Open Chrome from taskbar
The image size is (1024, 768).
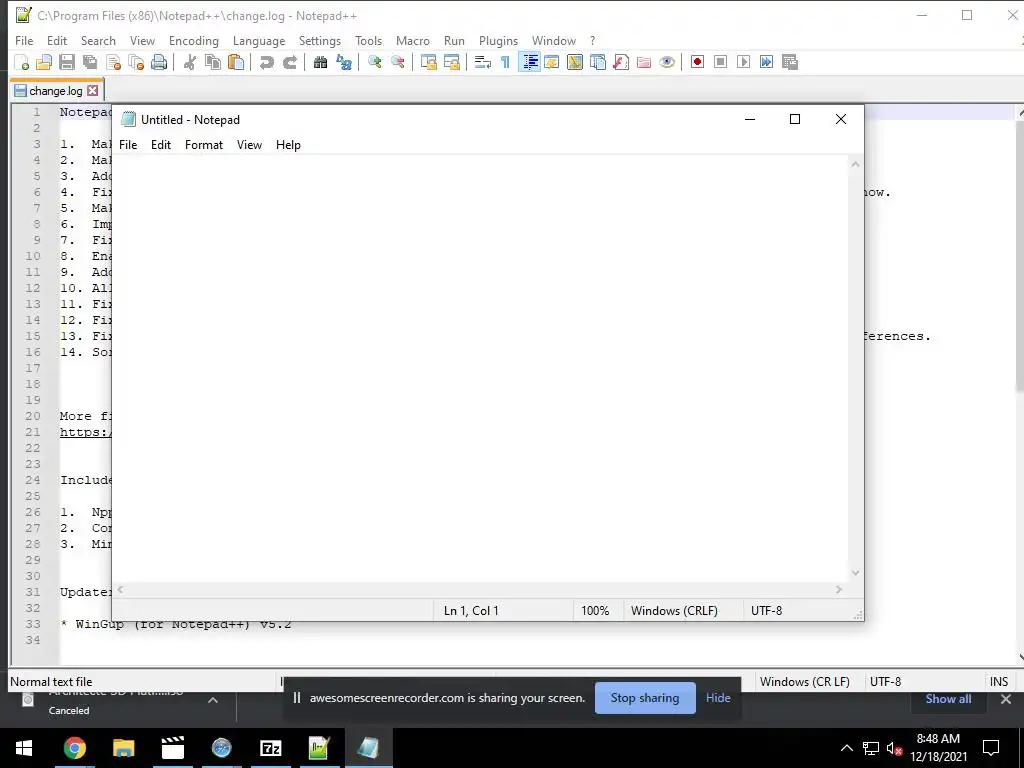tap(74, 748)
